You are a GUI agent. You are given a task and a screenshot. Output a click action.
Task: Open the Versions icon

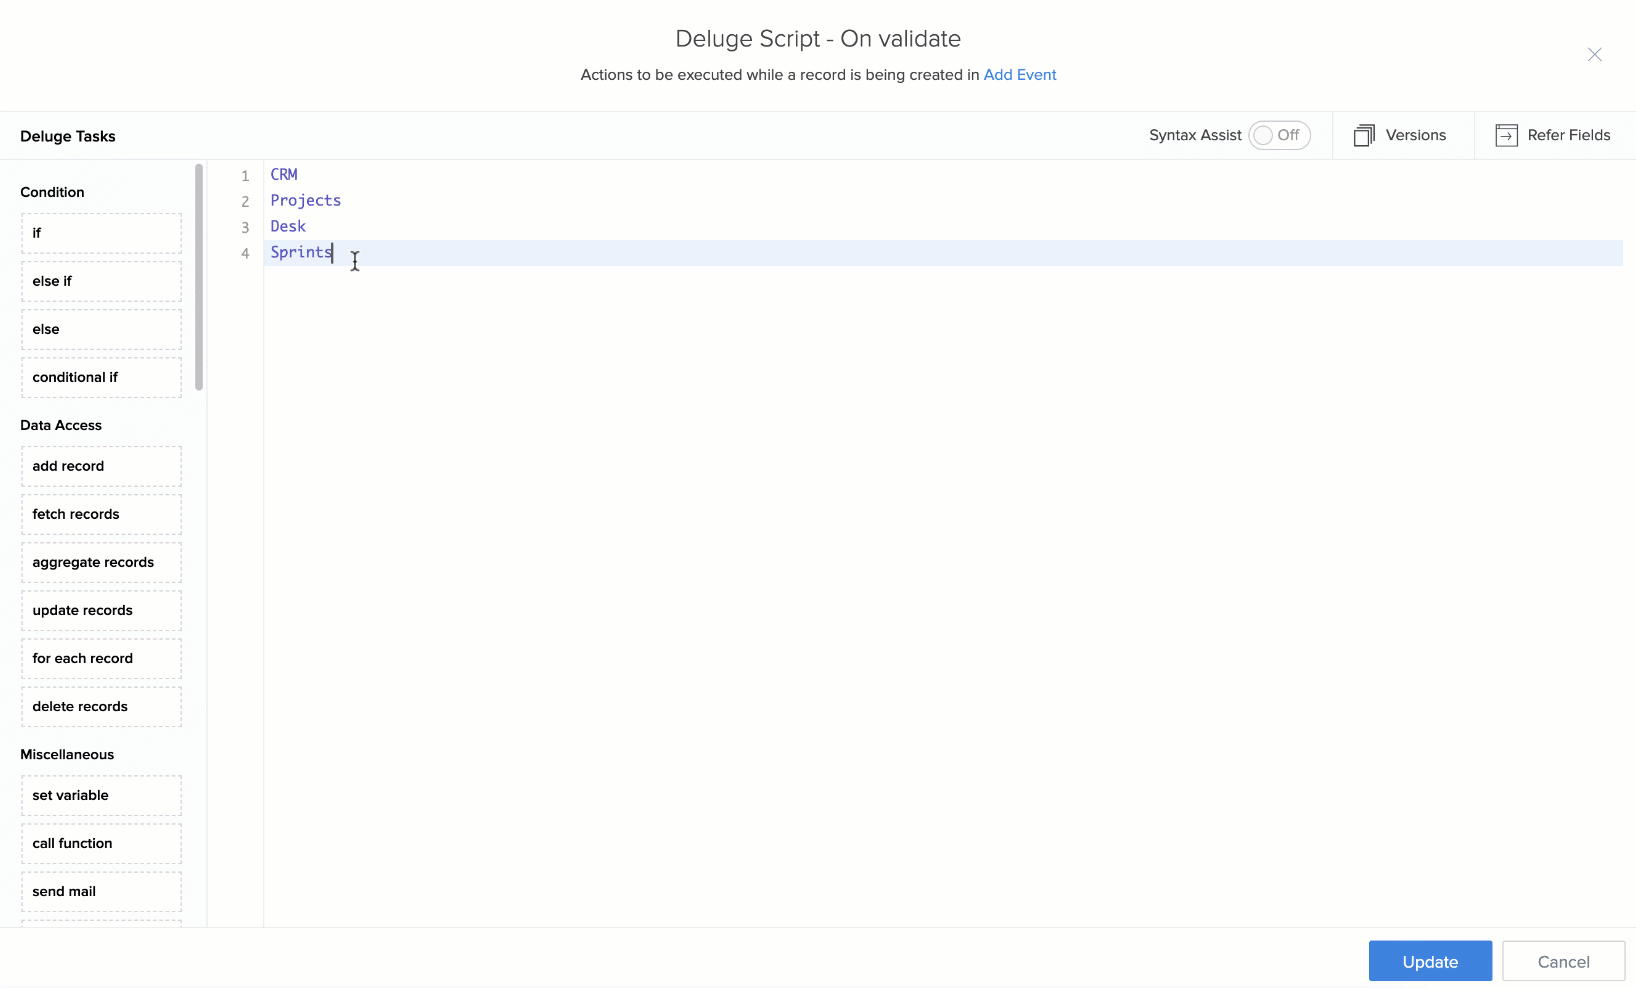(1364, 136)
